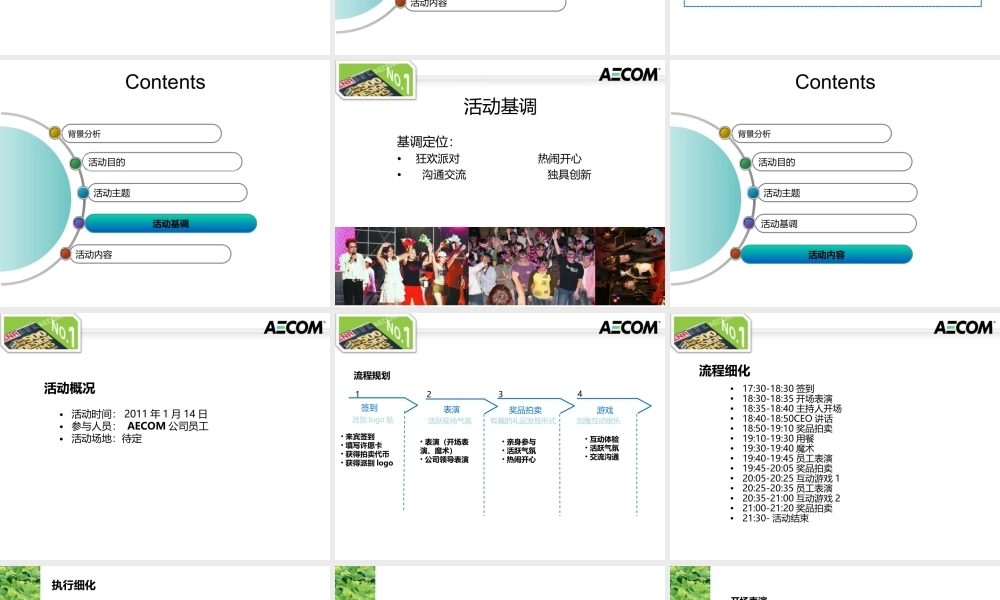Click the 参与人员 AECOM公司员工 line
Viewport: 1000px width, 600px height.
(140, 426)
